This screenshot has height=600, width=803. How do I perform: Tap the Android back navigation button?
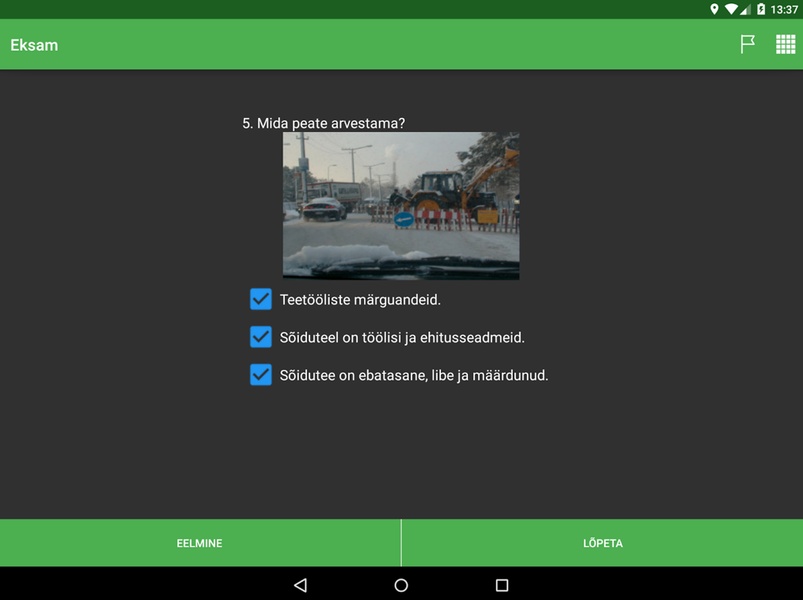point(301,585)
